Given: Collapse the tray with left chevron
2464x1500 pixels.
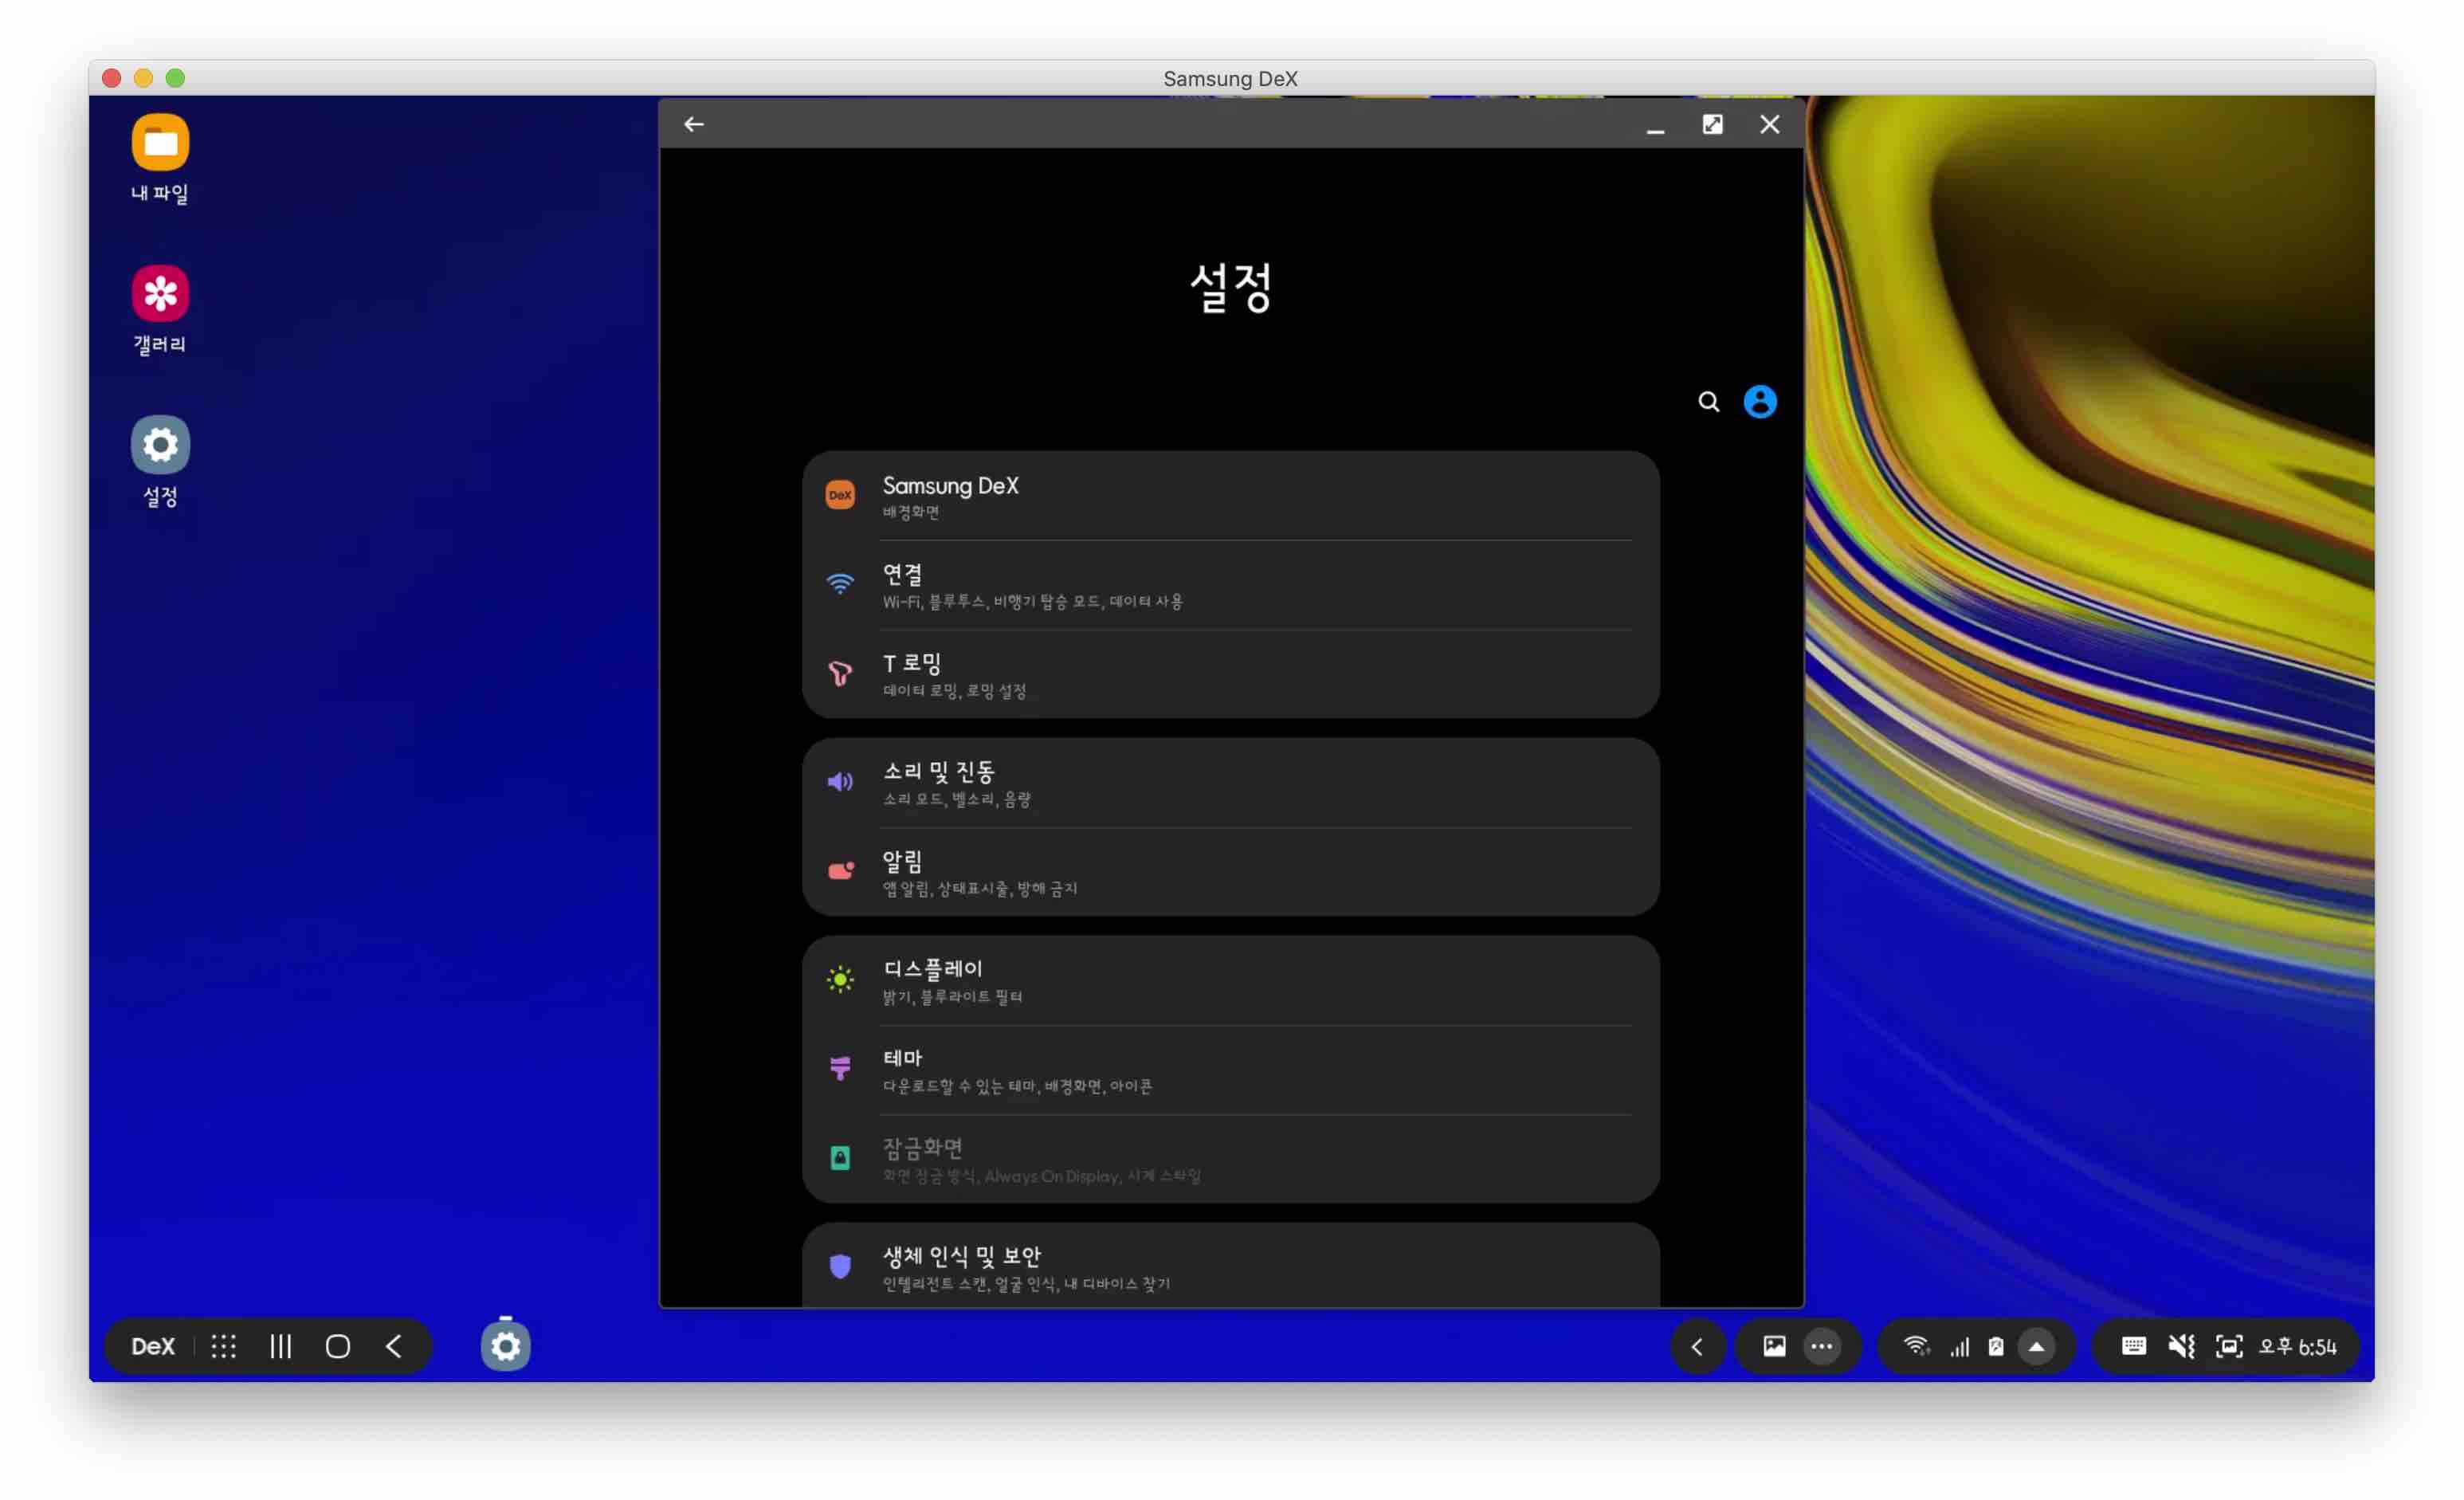Looking at the screenshot, I should click(1697, 1346).
